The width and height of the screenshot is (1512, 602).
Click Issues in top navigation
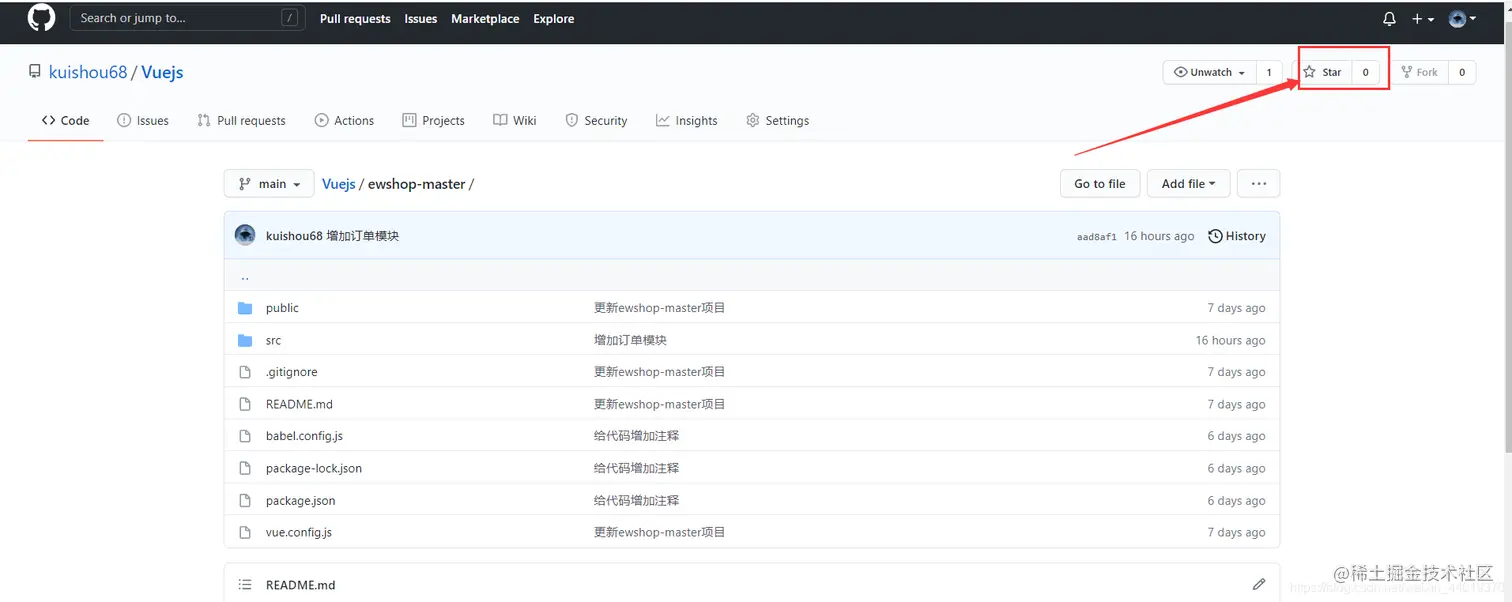pos(421,19)
